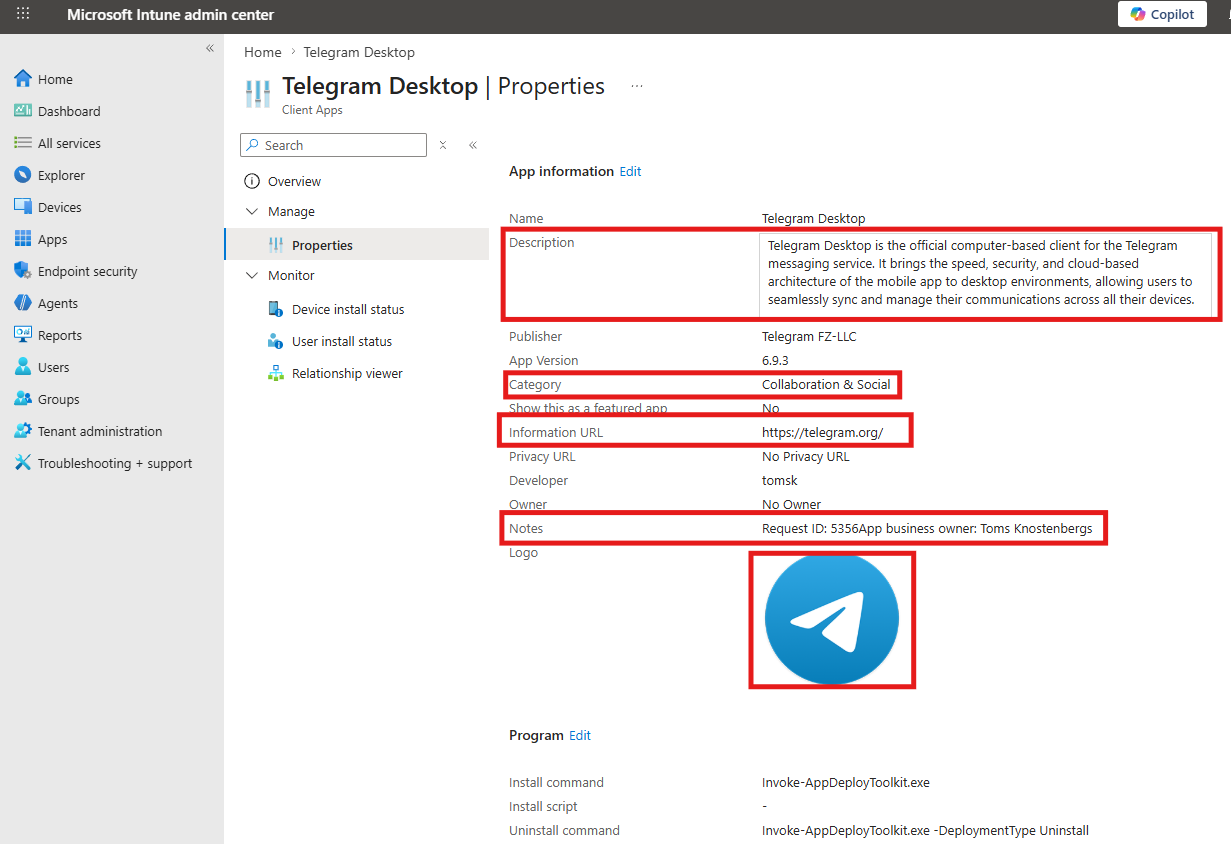Viewport: 1231px width, 844px height.
Task: Collapse the left navigation with double chevron
Action: [210, 48]
